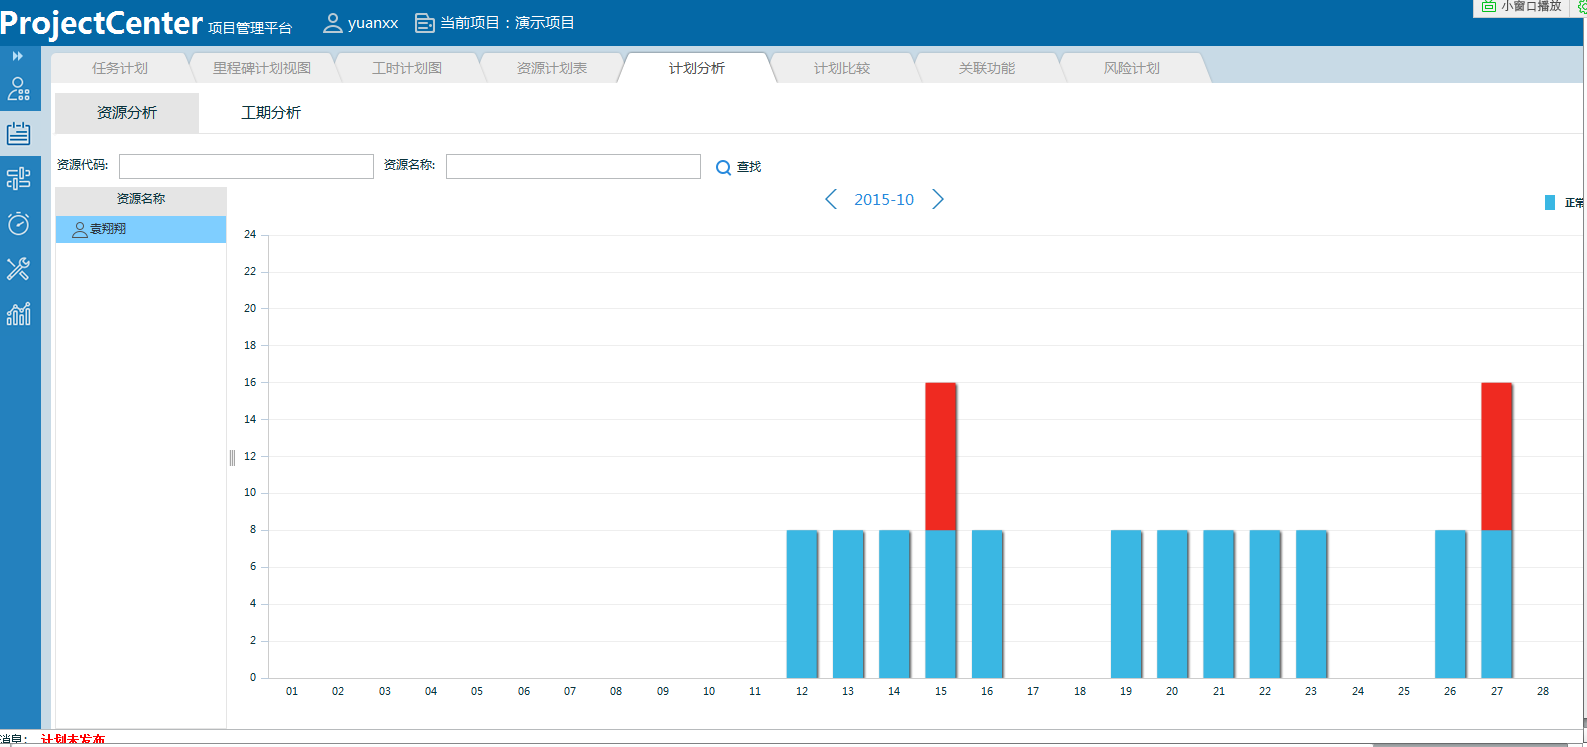Click the blue 正常 legend swatch
The height and width of the screenshot is (747, 1587).
click(x=1550, y=203)
